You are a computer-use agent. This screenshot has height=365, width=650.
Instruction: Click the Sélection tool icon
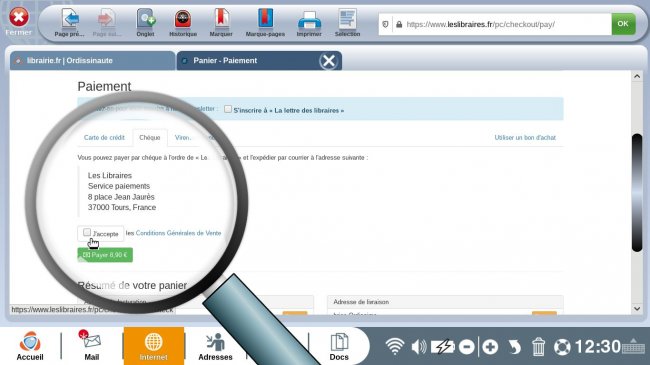pos(347,19)
